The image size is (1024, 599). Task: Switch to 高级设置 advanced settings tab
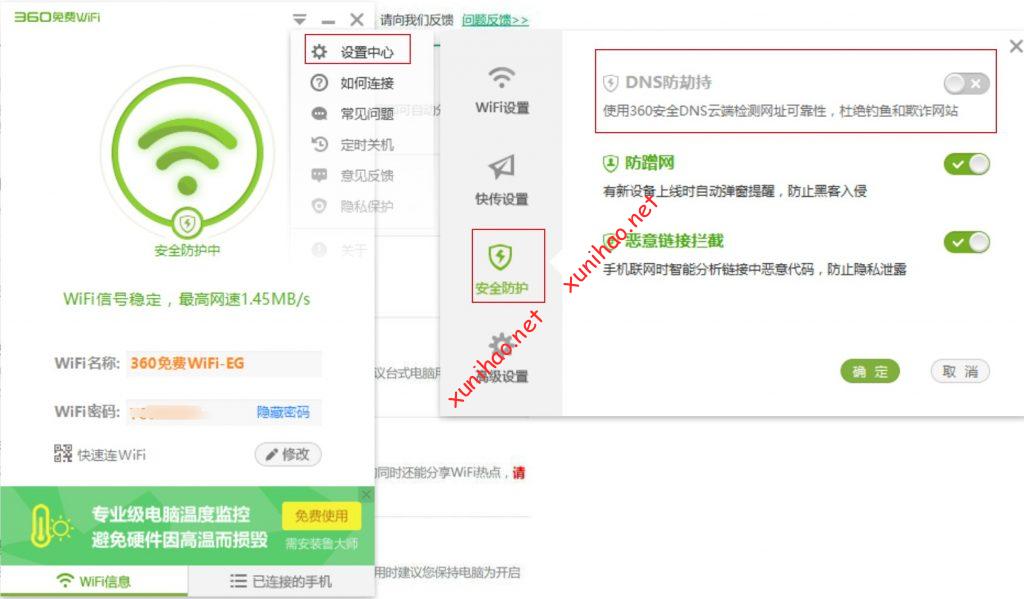[x=502, y=357]
